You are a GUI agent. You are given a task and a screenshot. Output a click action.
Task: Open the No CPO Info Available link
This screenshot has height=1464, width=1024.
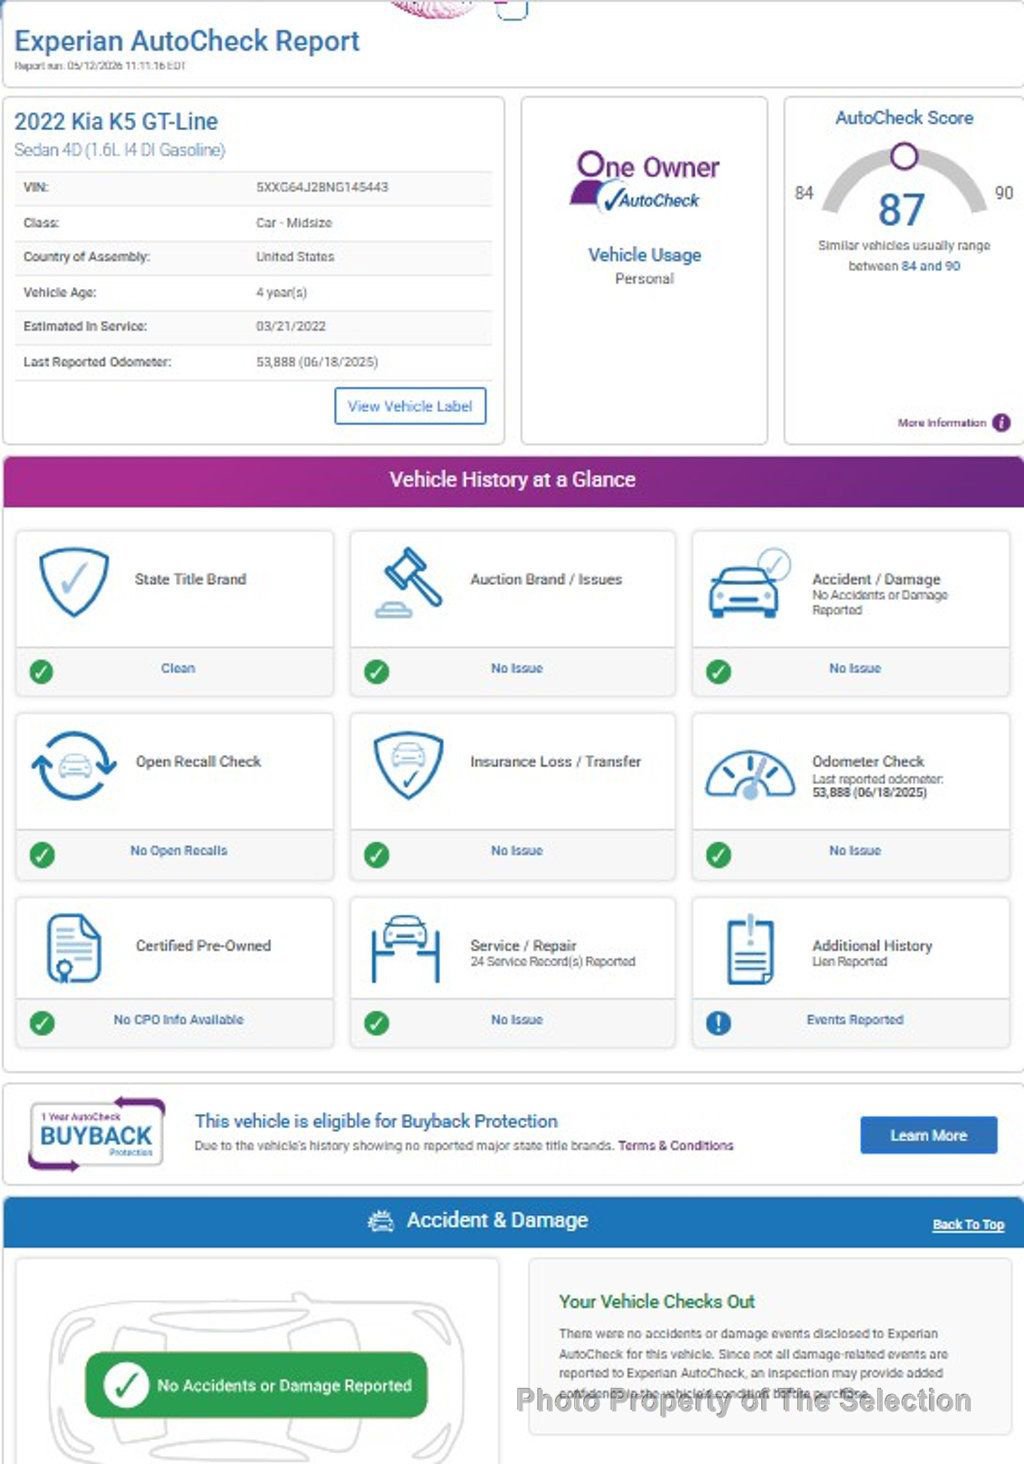pyautogui.click(x=178, y=1020)
